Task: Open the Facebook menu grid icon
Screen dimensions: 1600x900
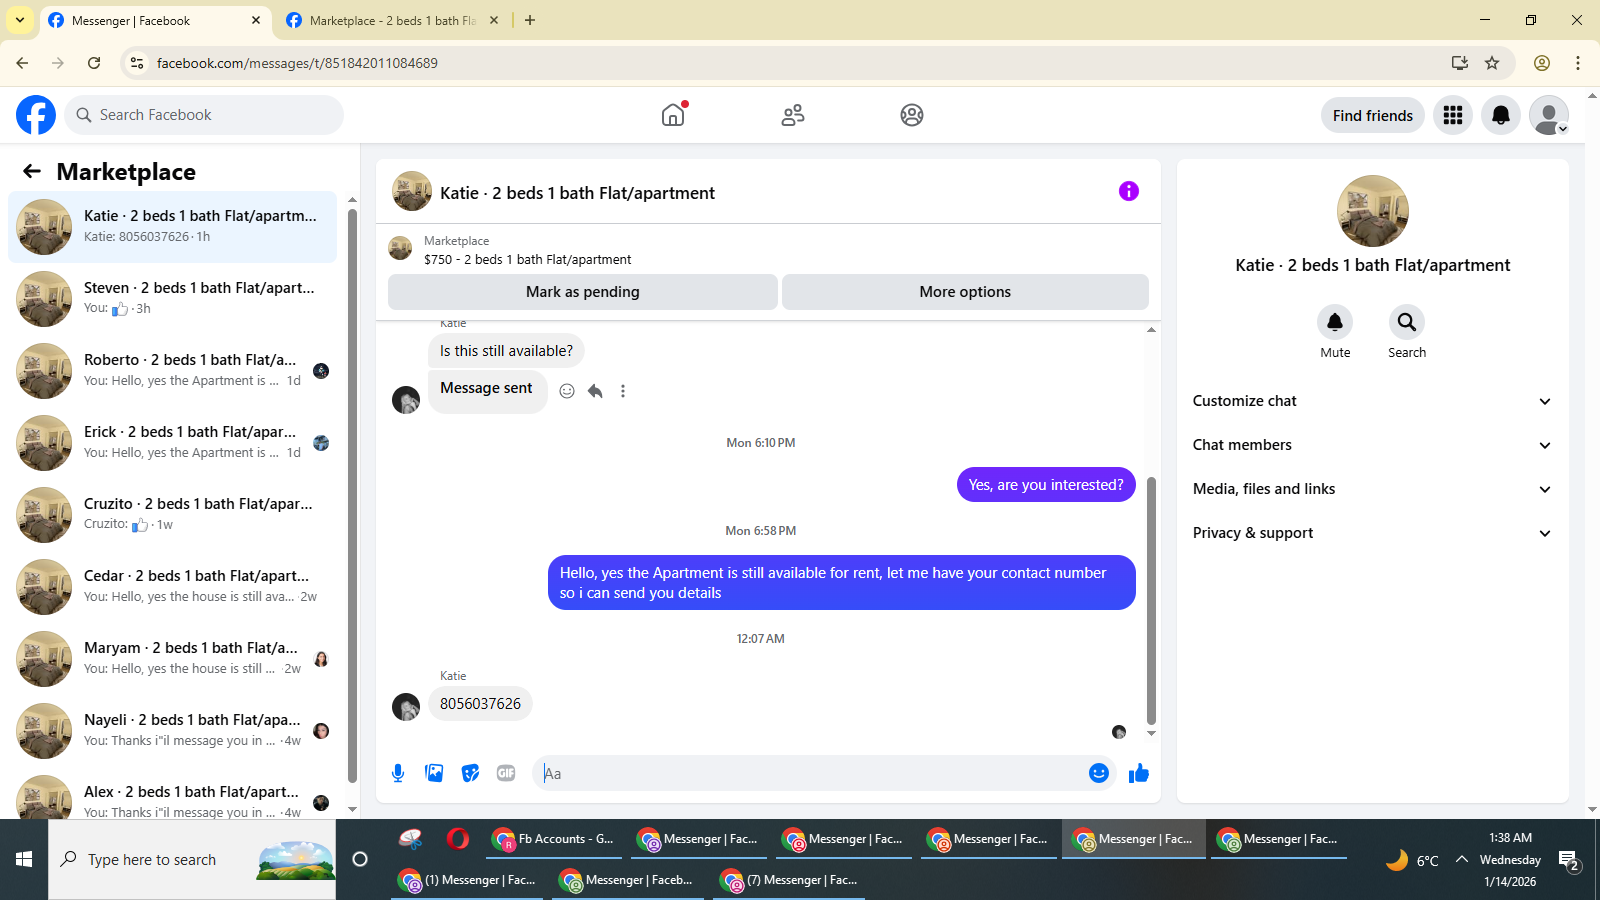Action: coord(1453,115)
